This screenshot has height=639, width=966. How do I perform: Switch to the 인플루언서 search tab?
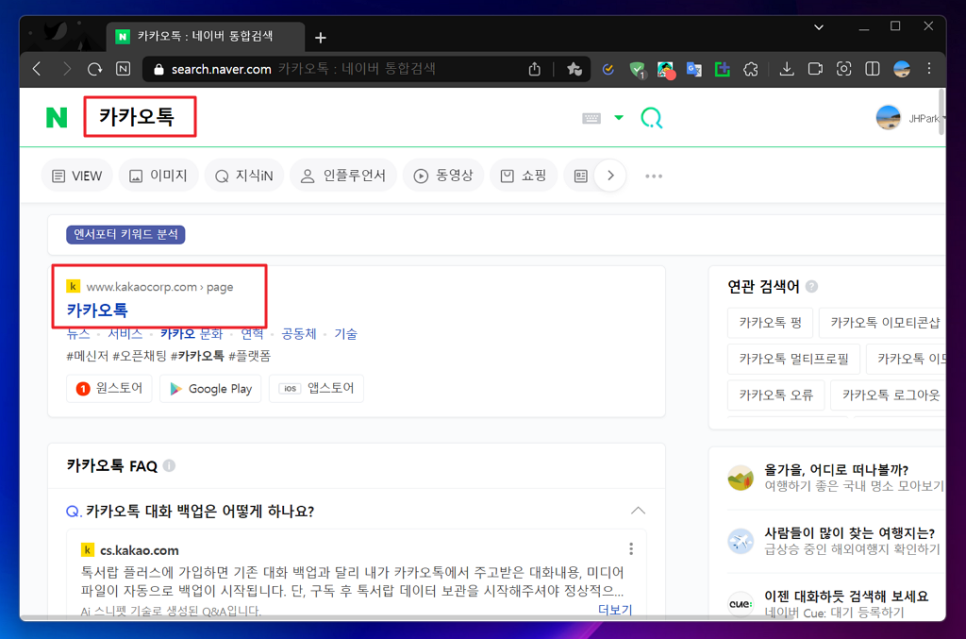pyautogui.click(x=343, y=176)
